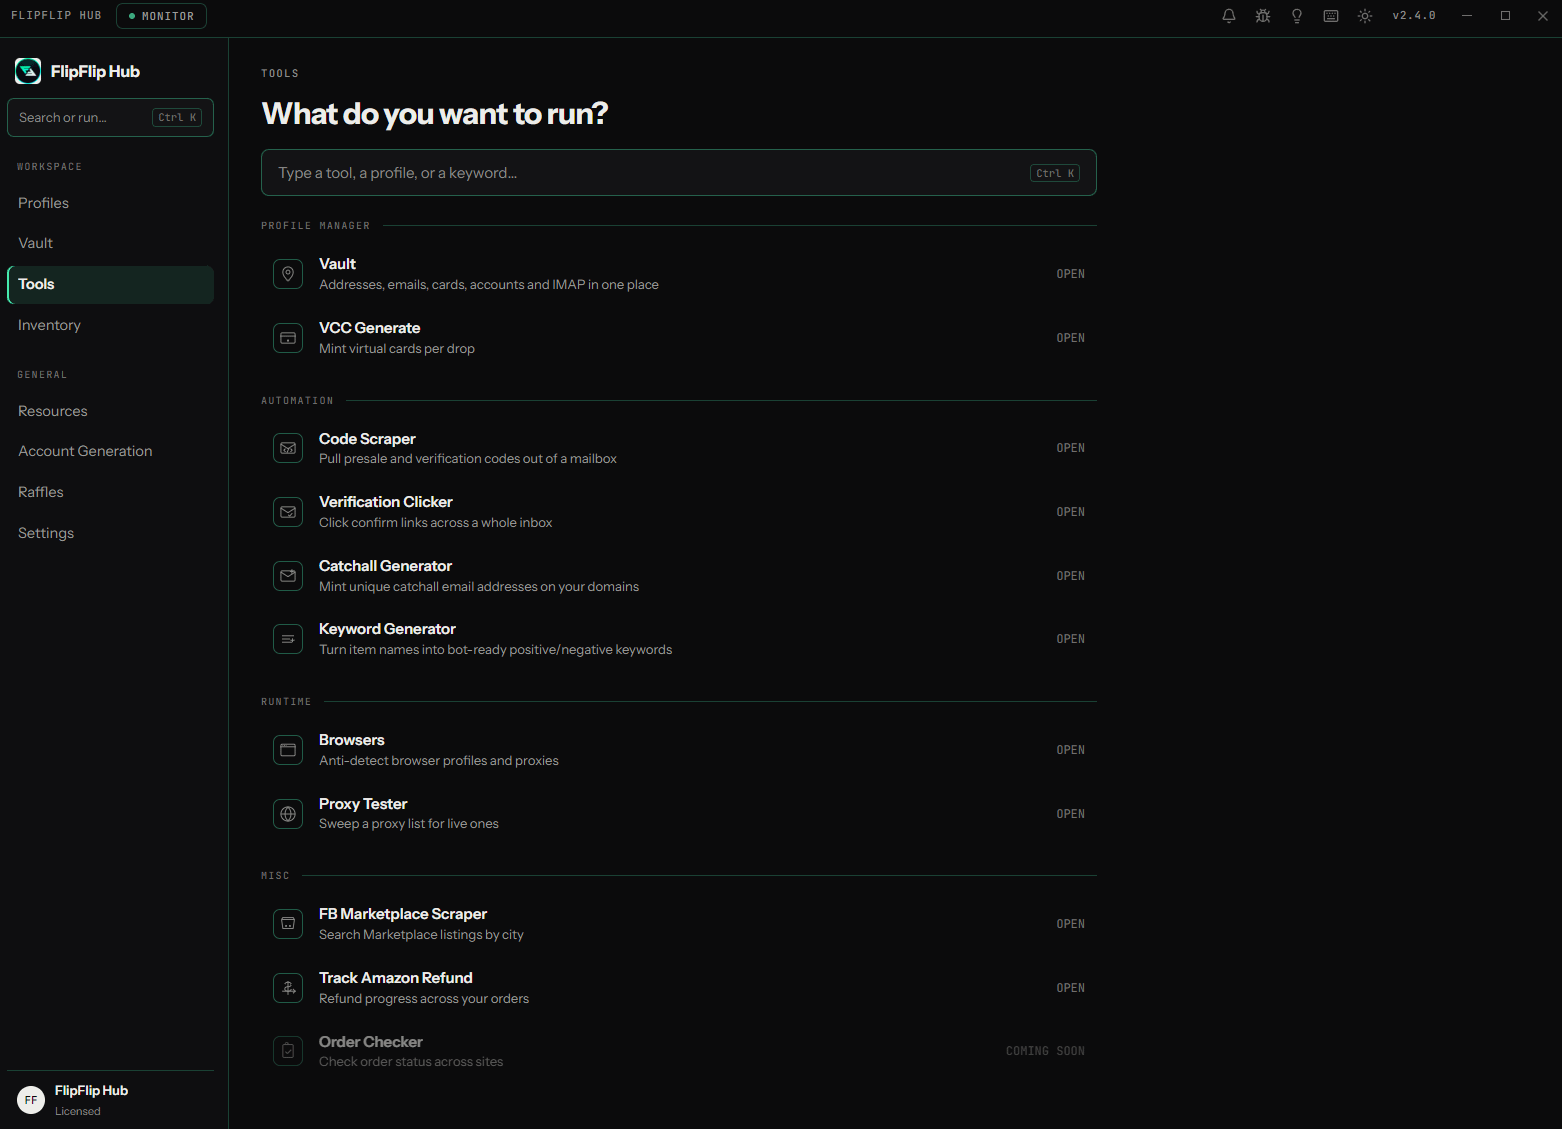Click the Browsers window icon
The image size is (1562, 1129).
[288, 750]
